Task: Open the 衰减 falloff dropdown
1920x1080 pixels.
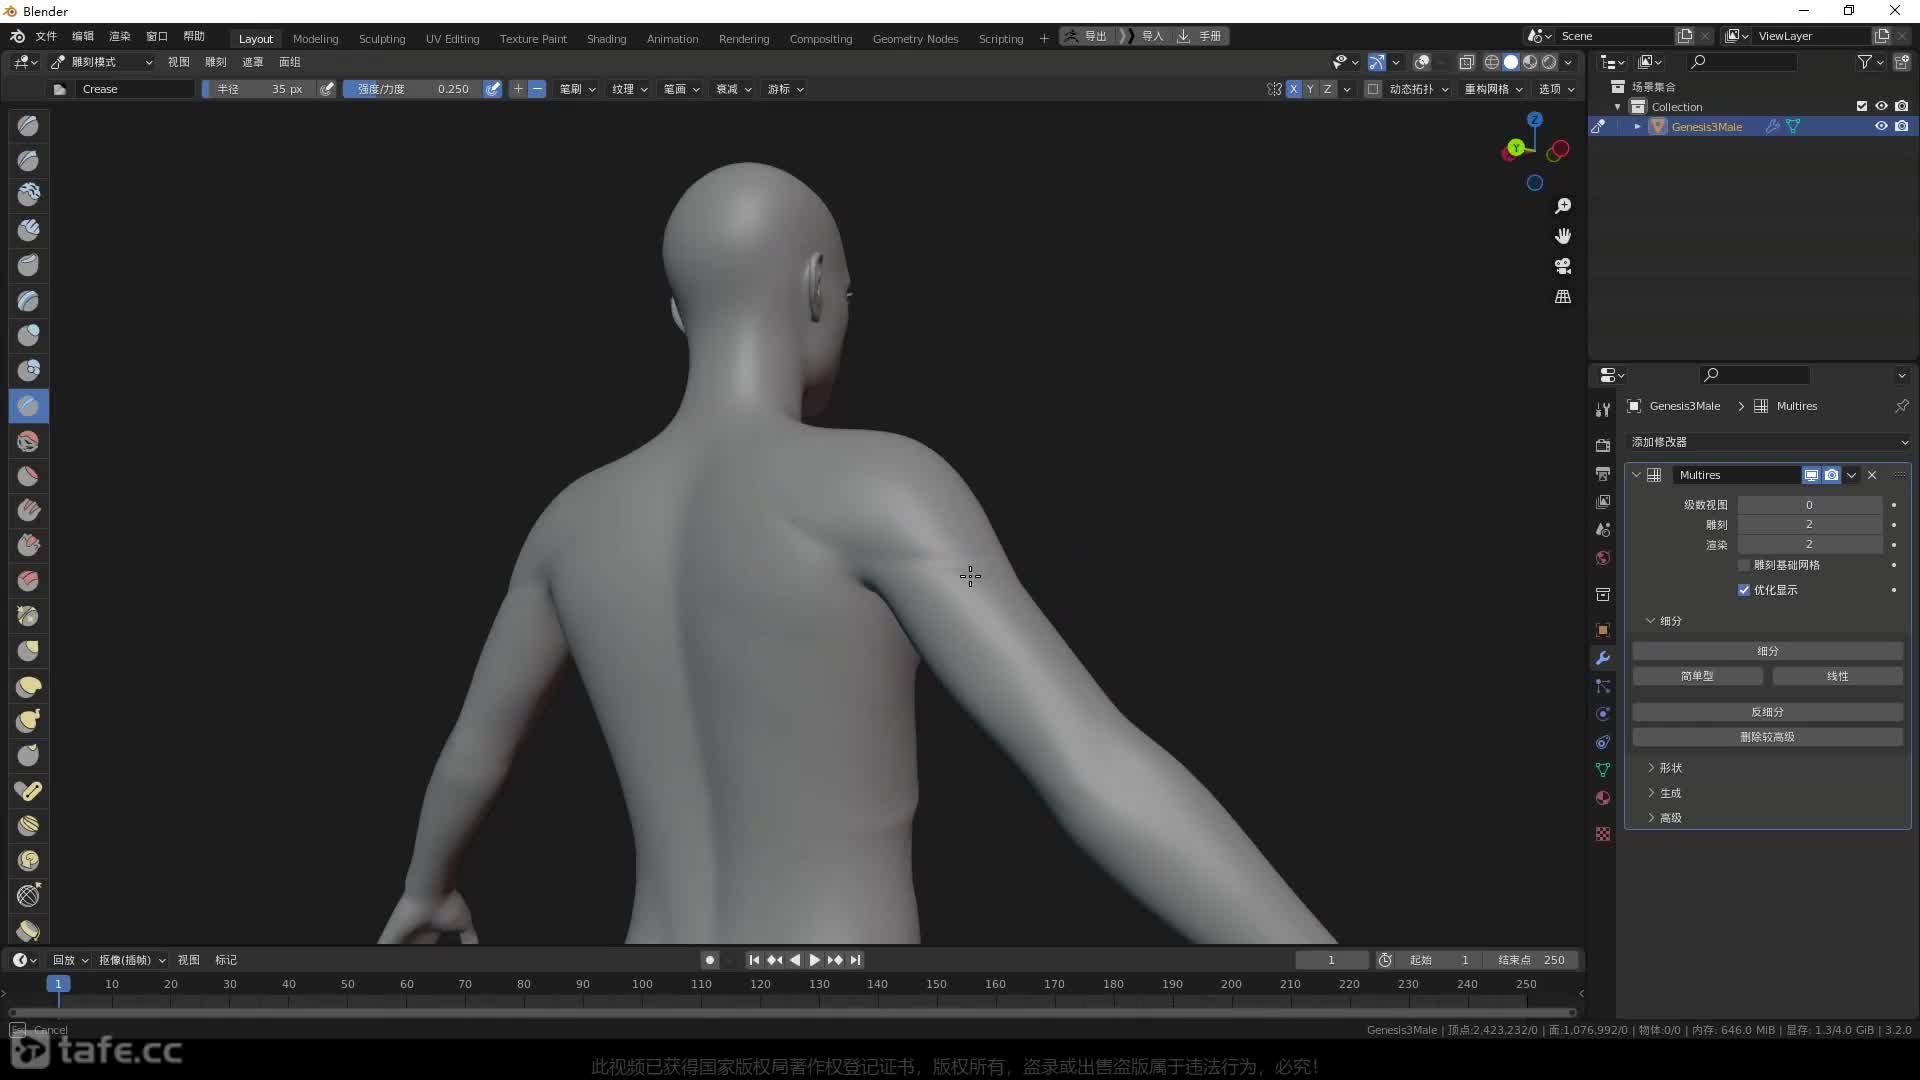Action: 734,89
